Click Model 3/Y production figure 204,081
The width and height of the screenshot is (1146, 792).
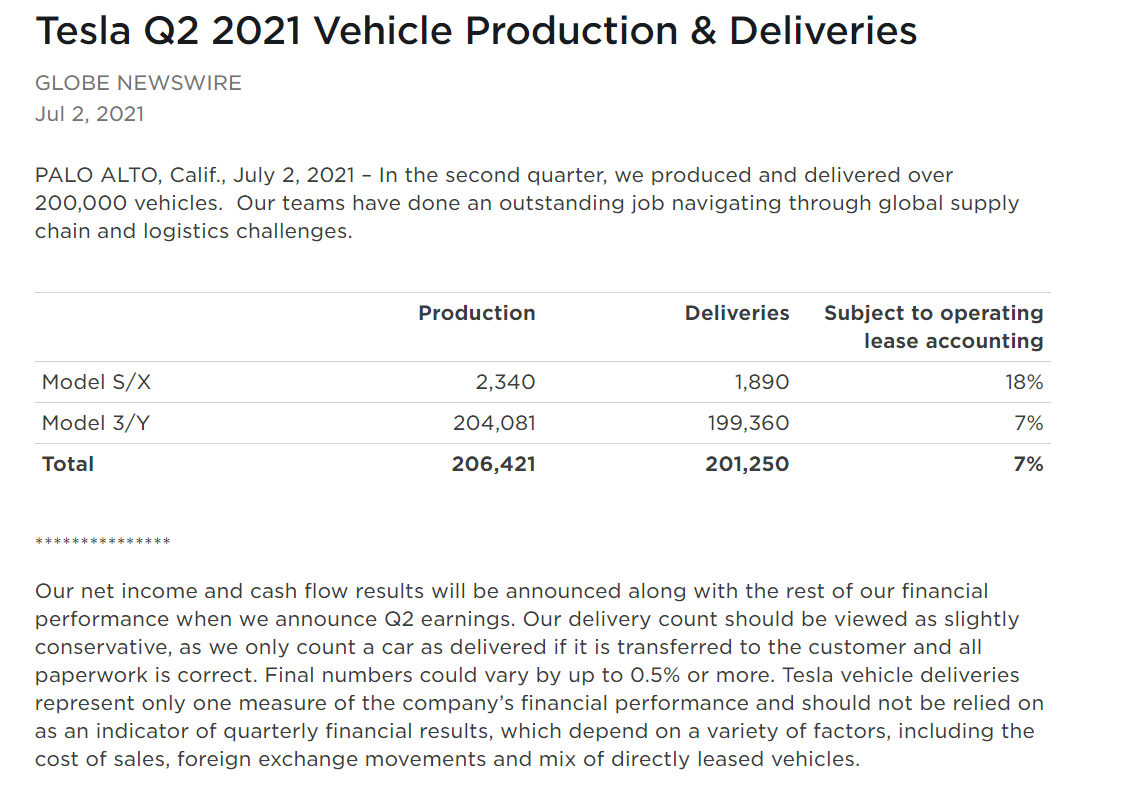click(x=494, y=423)
